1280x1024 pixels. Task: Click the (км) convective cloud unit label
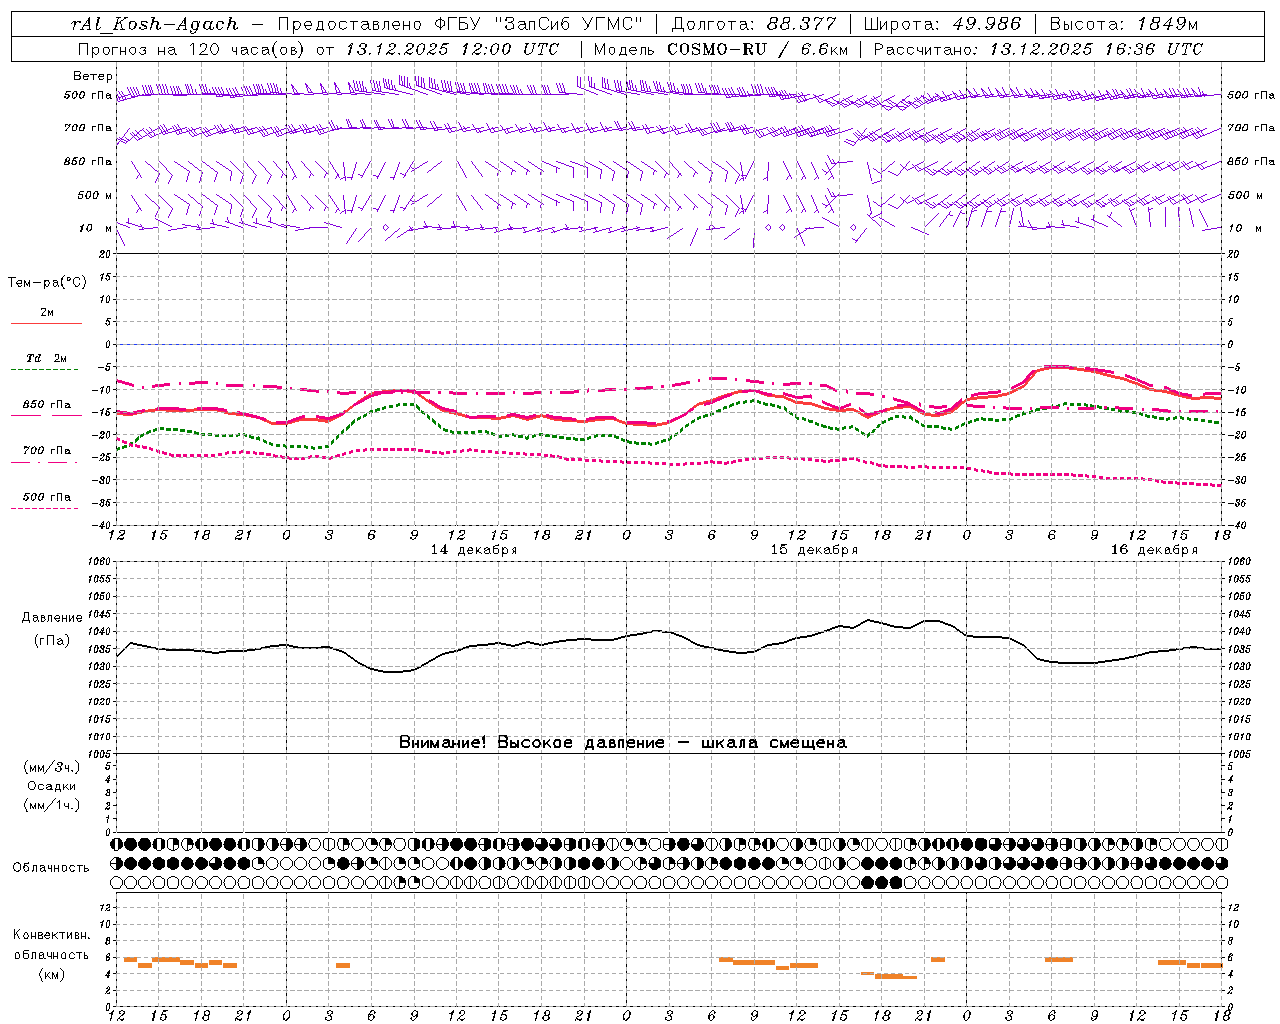(x=52, y=974)
